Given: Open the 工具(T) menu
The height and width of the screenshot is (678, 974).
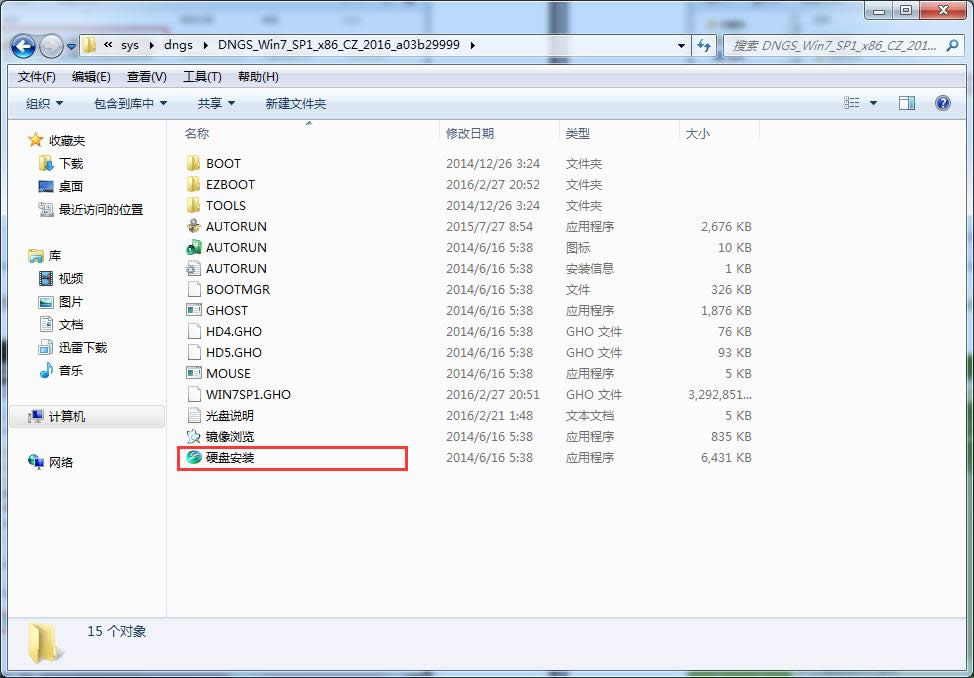Looking at the screenshot, I should click(x=202, y=77).
